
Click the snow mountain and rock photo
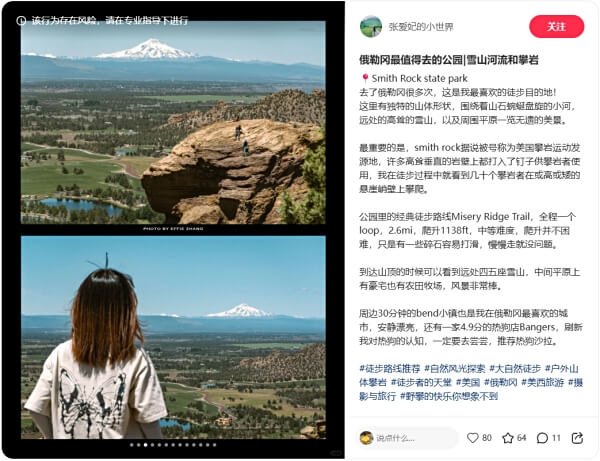[x=173, y=122]
